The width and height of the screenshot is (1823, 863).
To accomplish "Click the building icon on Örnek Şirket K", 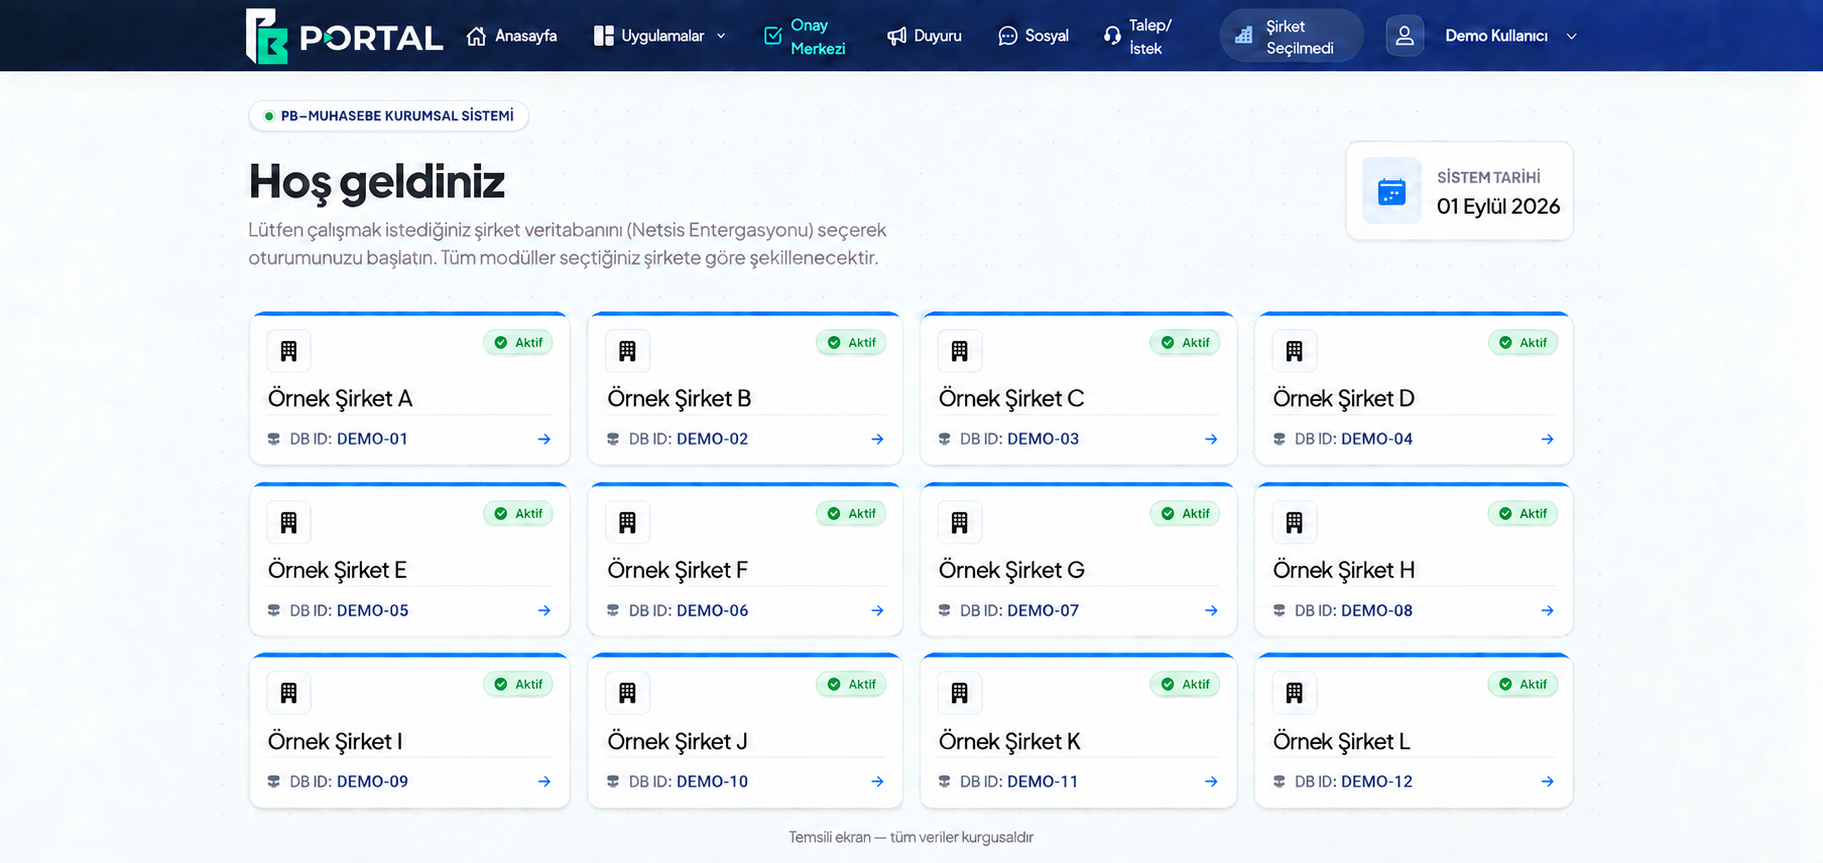I will coord(960,693).
